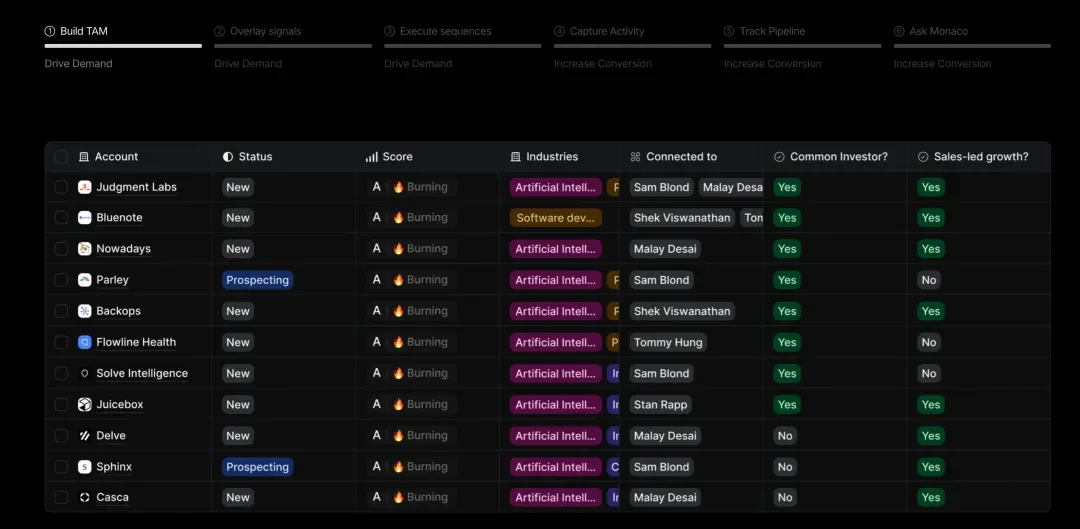Open the Score column header options

point(396,157)
